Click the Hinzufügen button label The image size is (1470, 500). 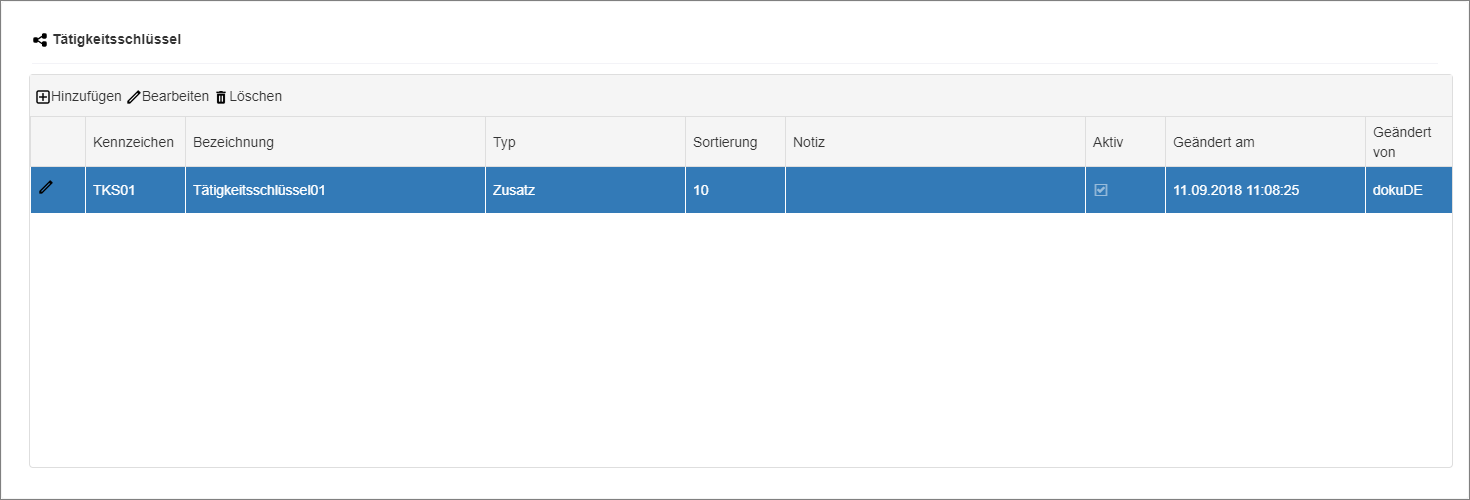pos(86,97)
